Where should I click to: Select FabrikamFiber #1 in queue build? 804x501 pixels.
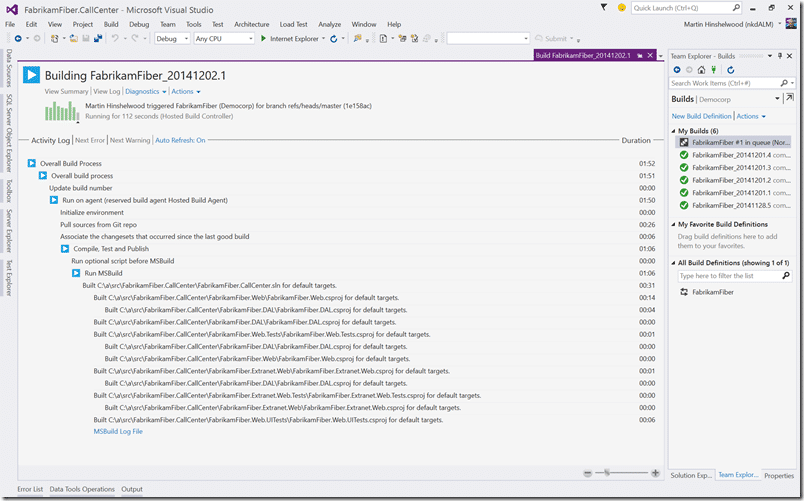(x=734, y=143)
